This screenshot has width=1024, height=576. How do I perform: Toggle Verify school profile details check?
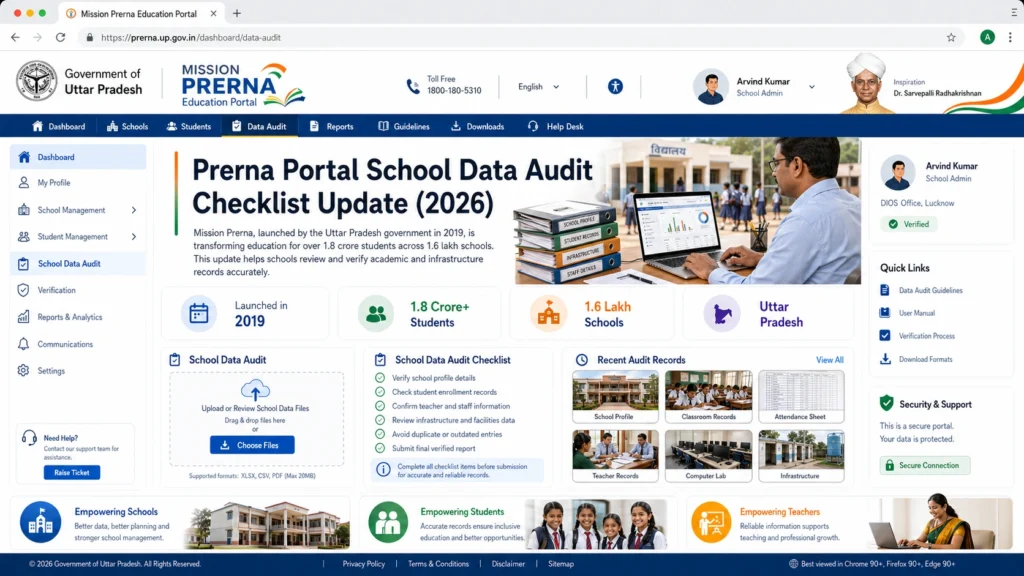(x=379, y=377)
